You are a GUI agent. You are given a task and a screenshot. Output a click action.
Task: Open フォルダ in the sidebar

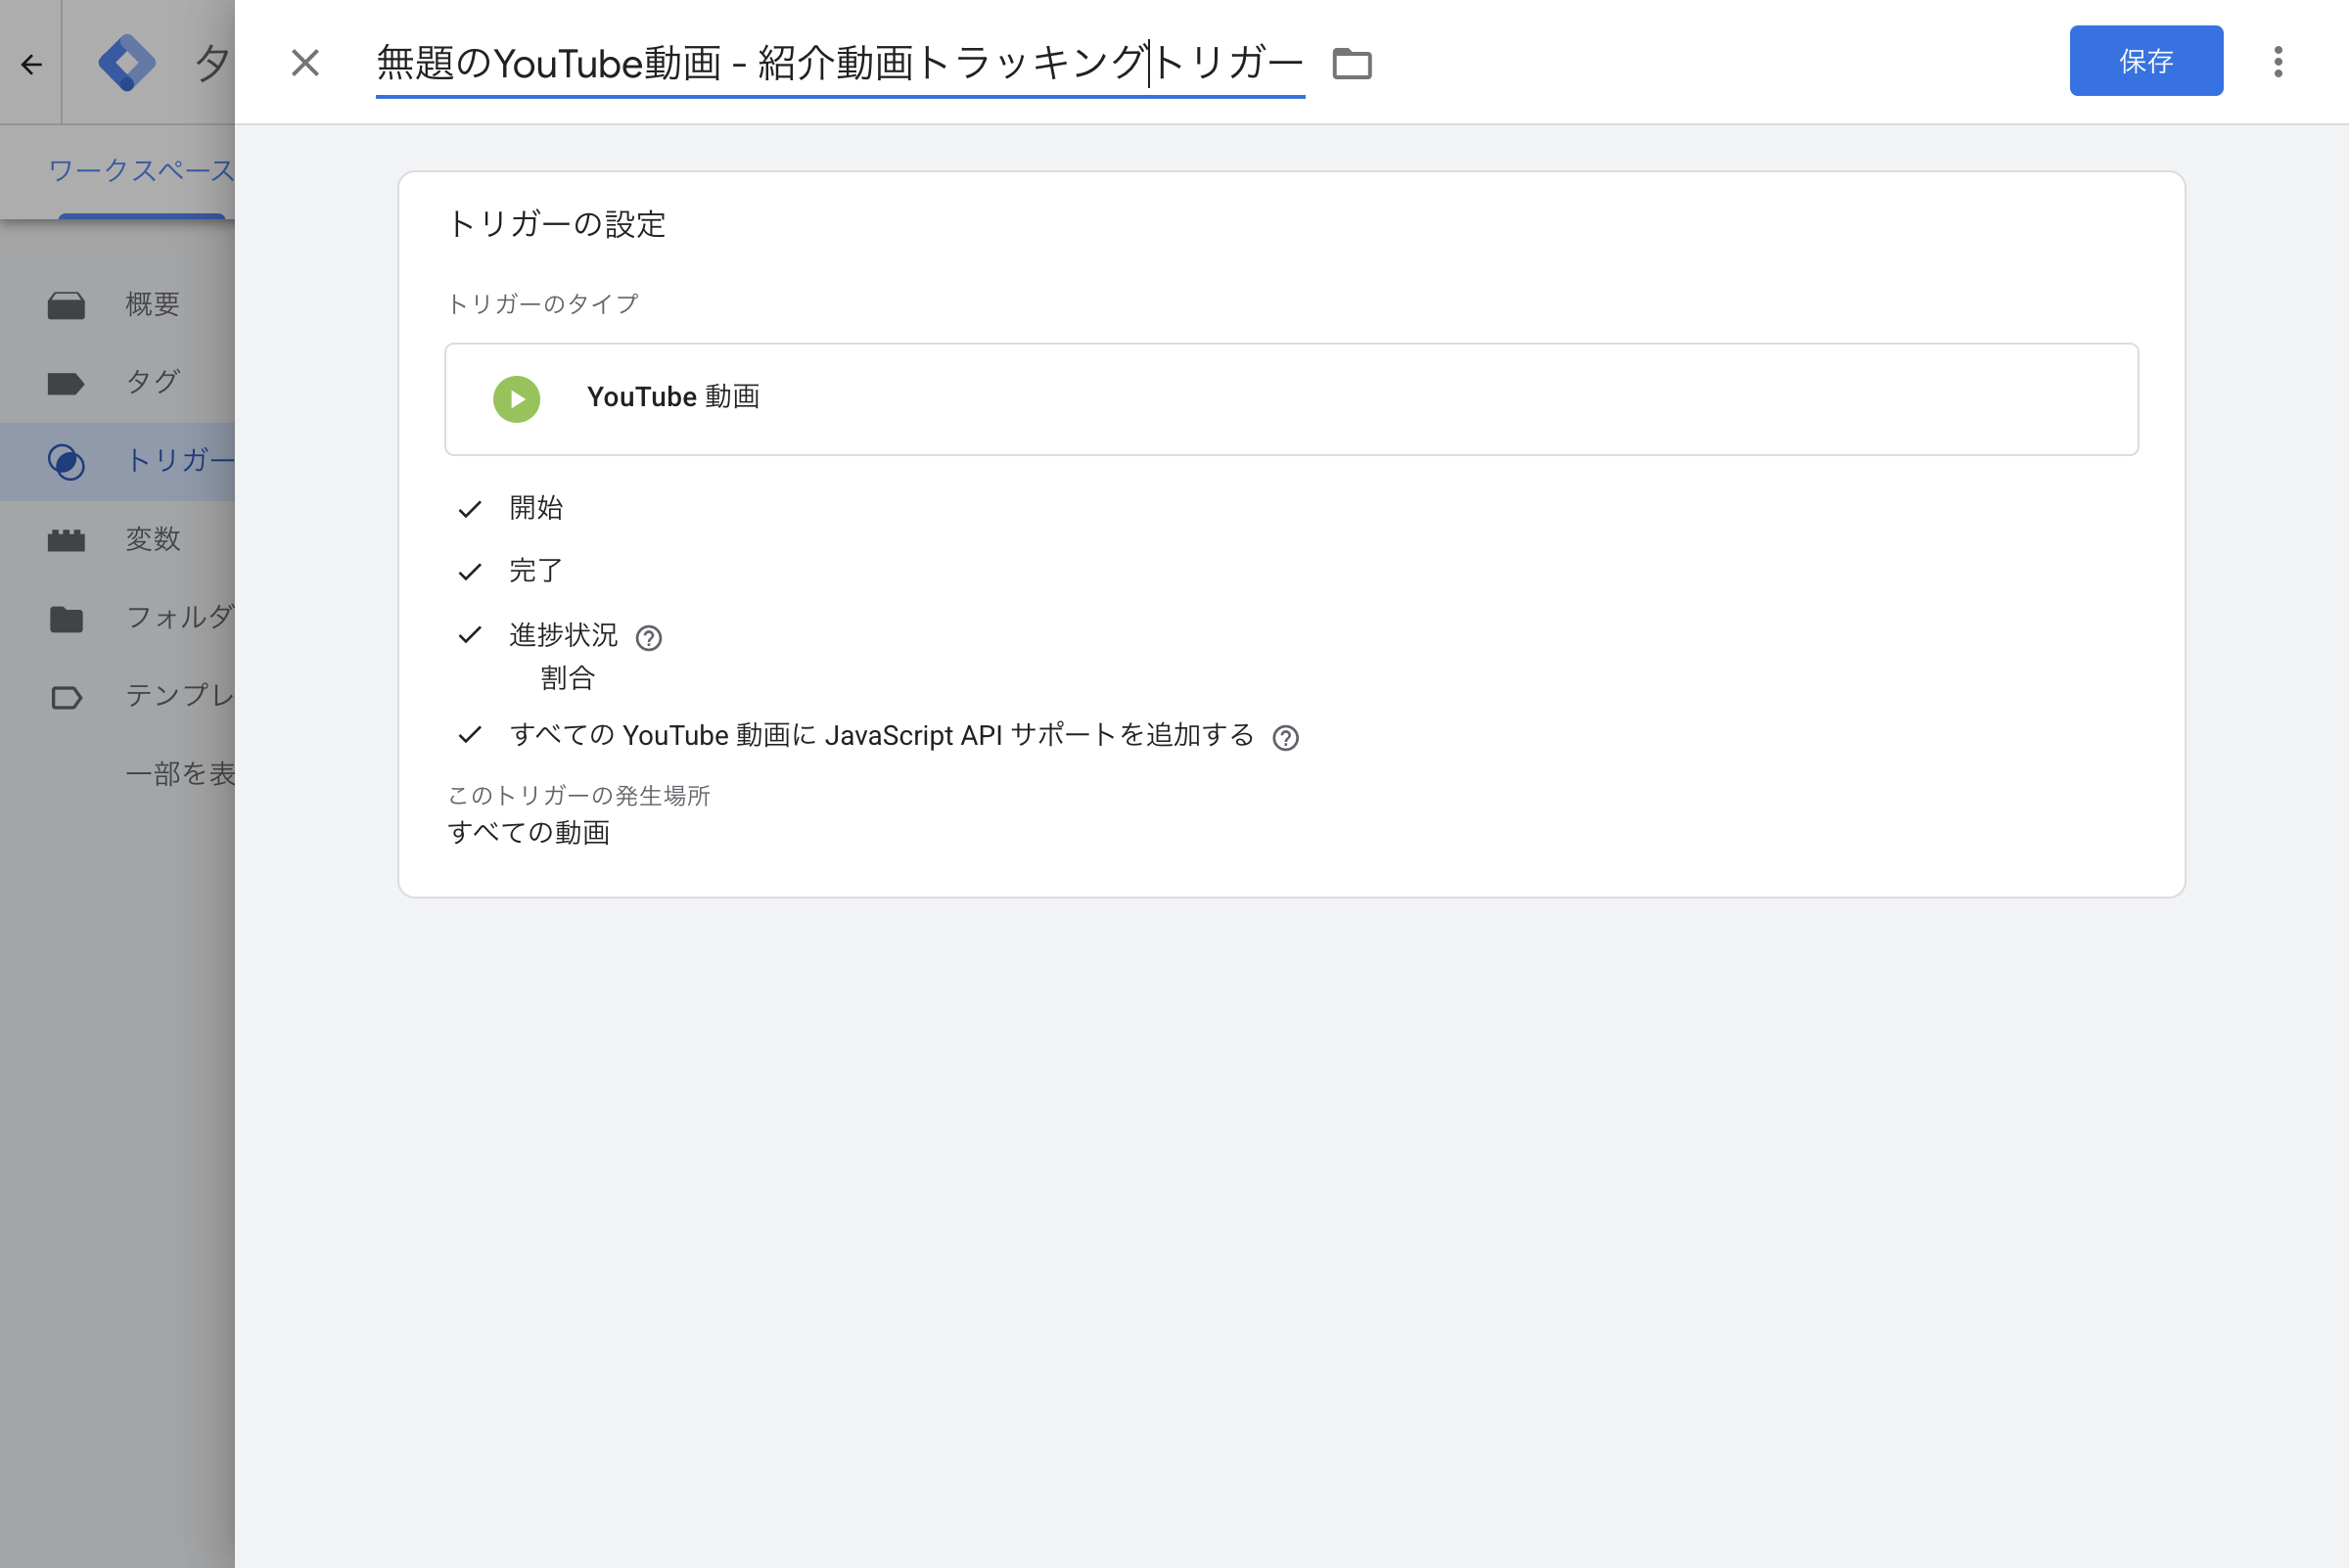[x=180, y=617]
